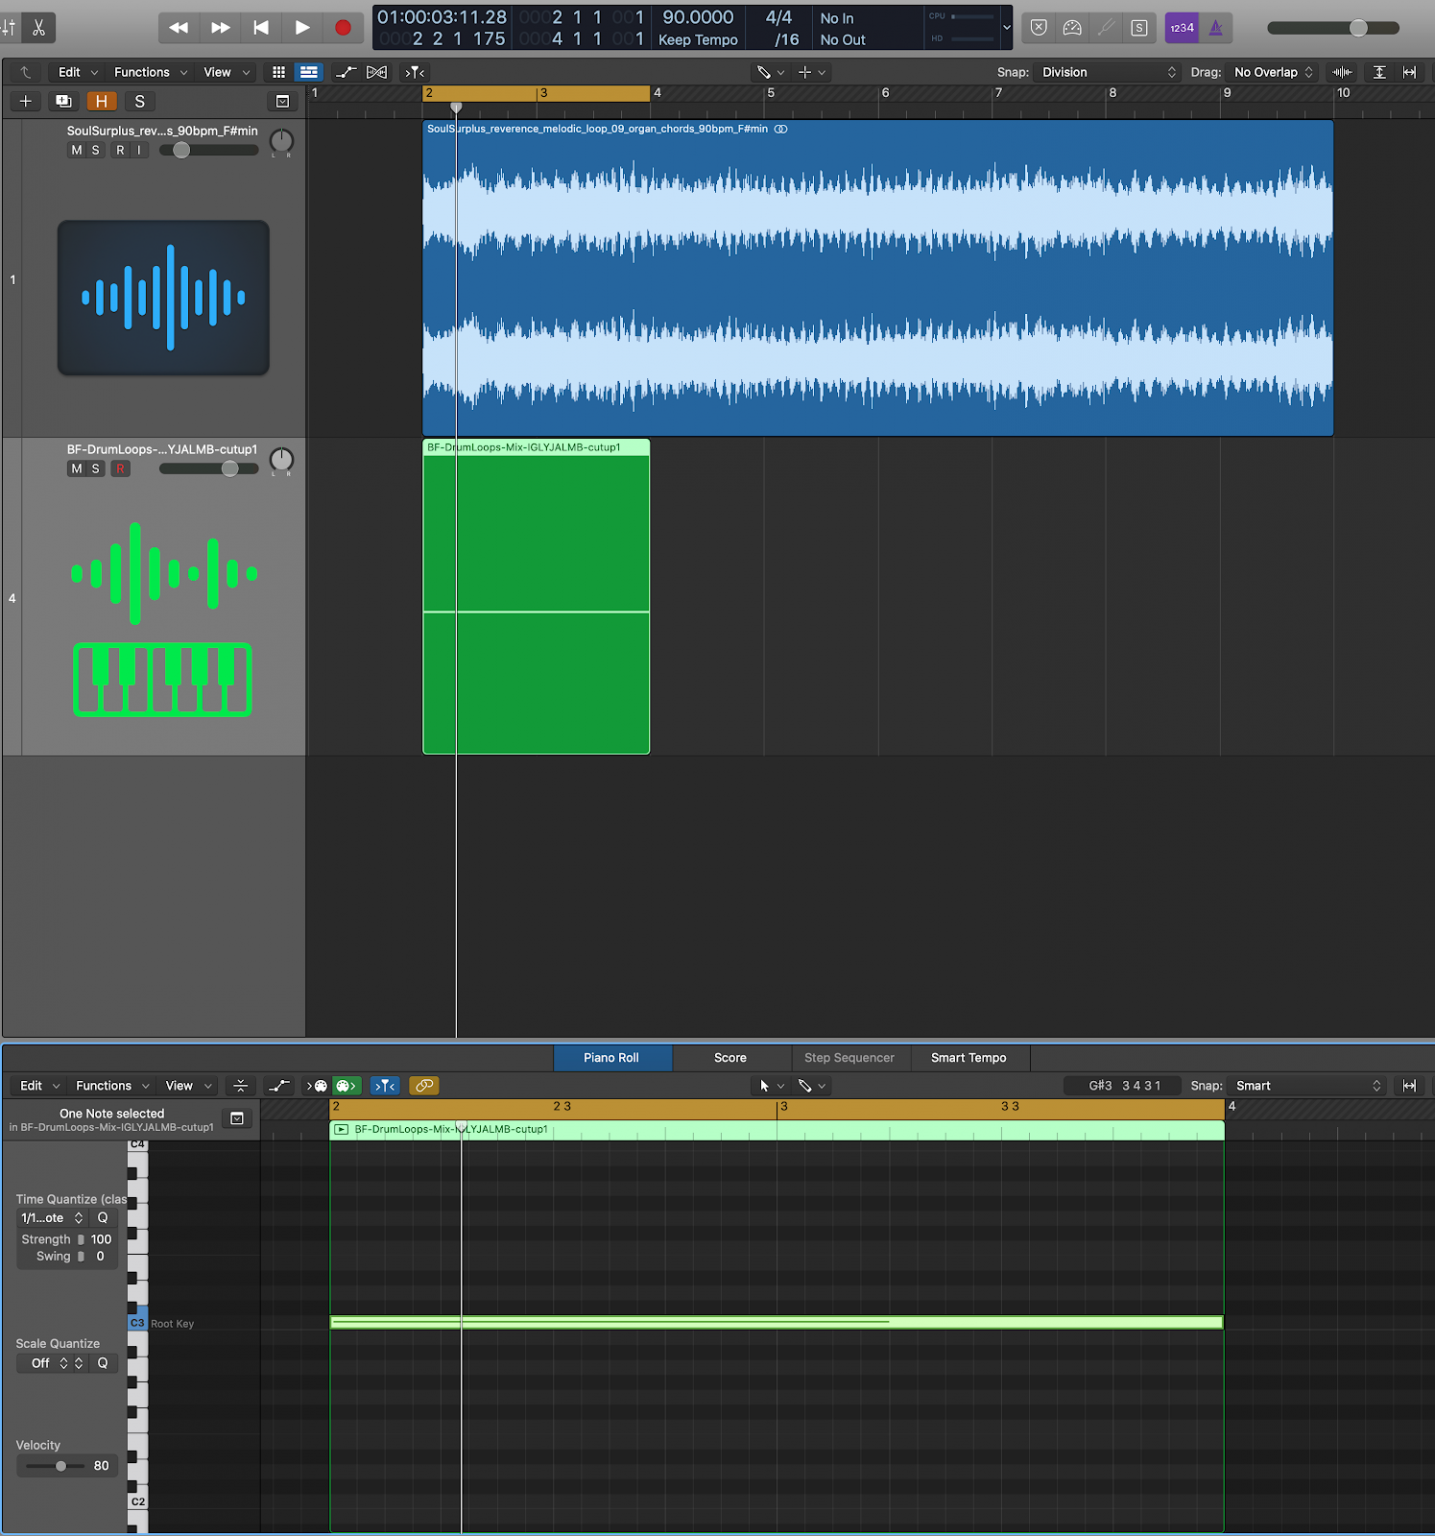Select the list view icon in tracks toolbar
1435x1536 pixels.
309,72
